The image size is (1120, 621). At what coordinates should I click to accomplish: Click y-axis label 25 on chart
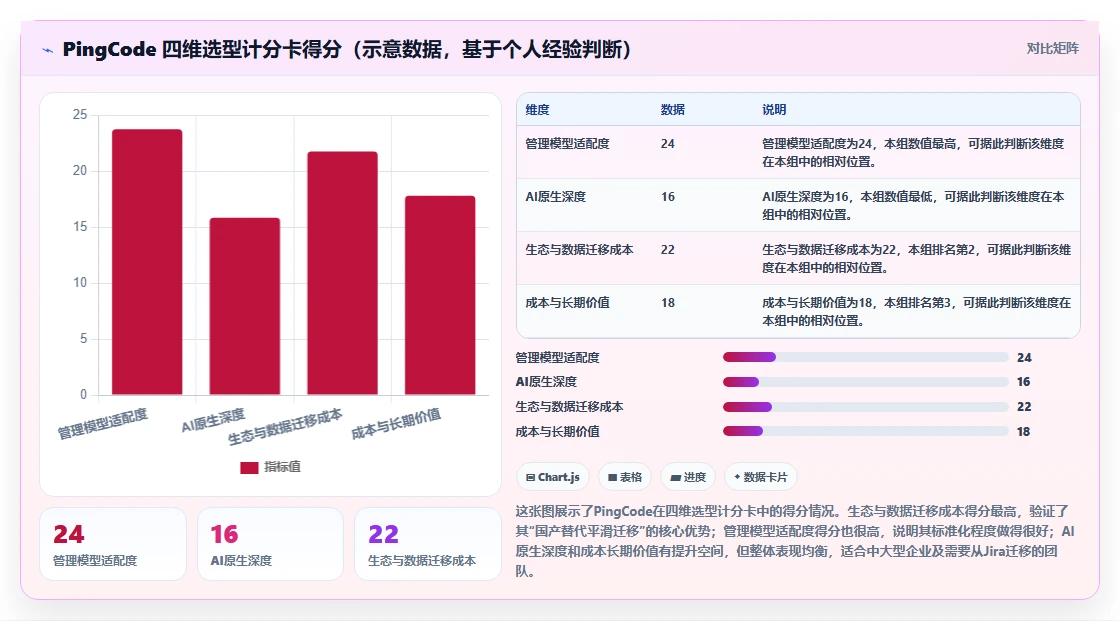point(80,114)
